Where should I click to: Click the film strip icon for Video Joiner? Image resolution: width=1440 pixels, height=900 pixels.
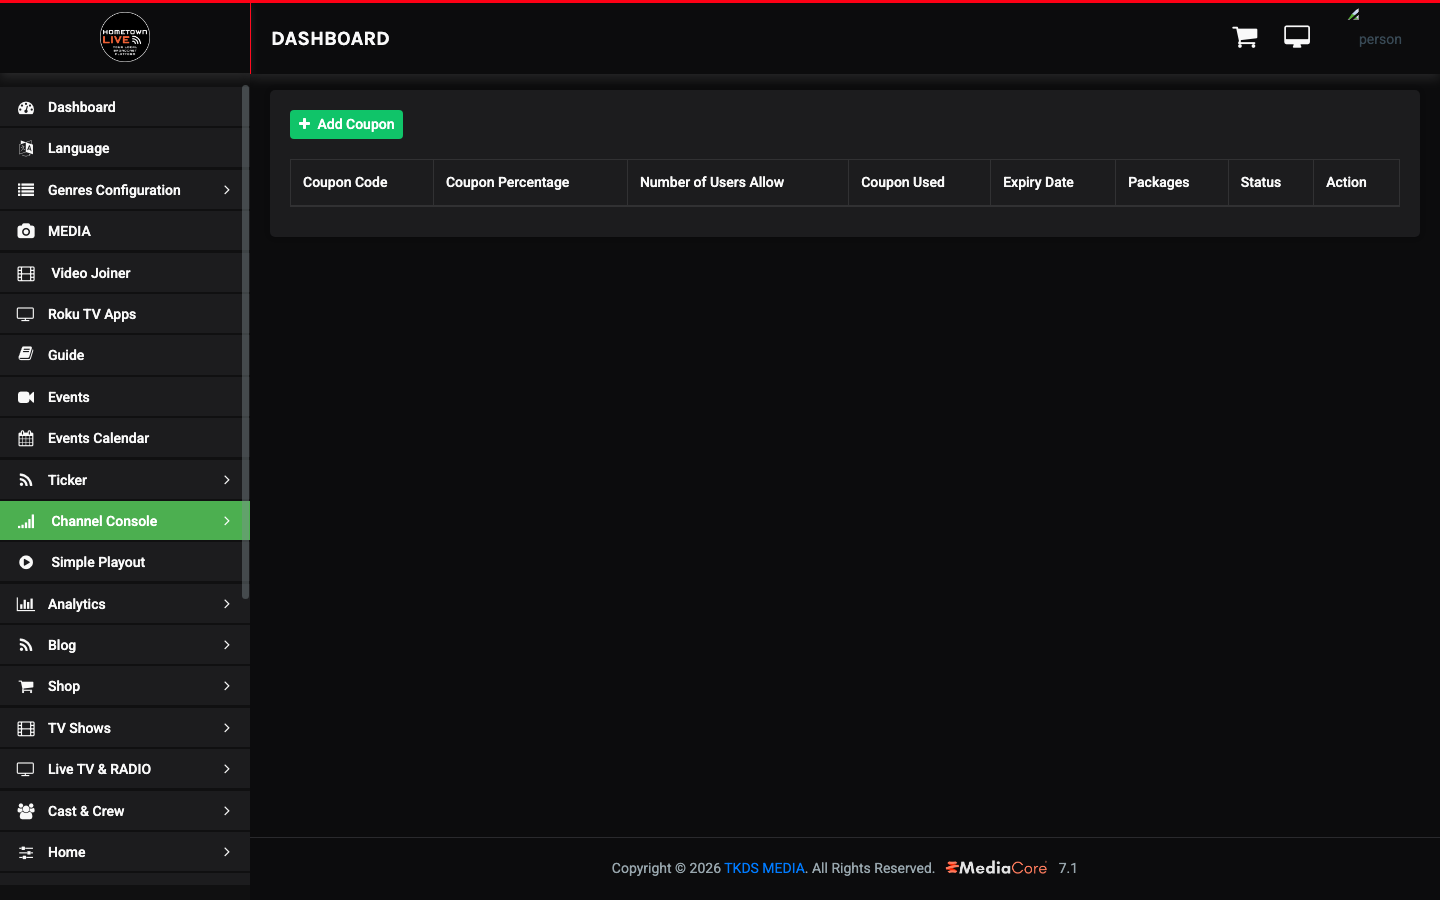pyautogui.click(x=26, y=273)
